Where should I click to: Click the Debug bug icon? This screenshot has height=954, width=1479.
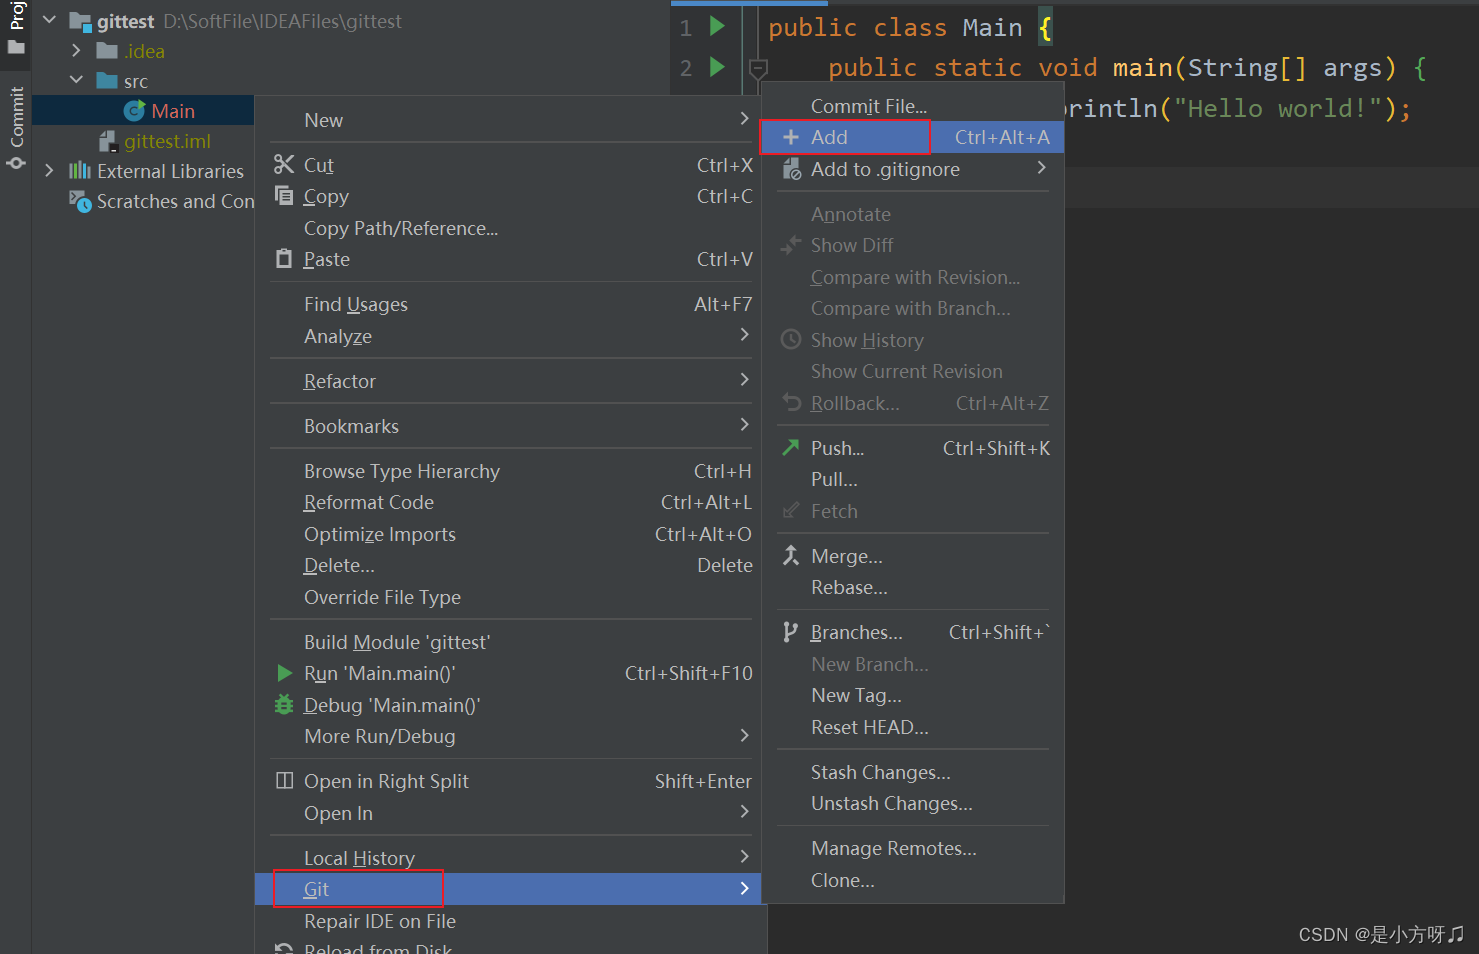(x=284, y=704)
